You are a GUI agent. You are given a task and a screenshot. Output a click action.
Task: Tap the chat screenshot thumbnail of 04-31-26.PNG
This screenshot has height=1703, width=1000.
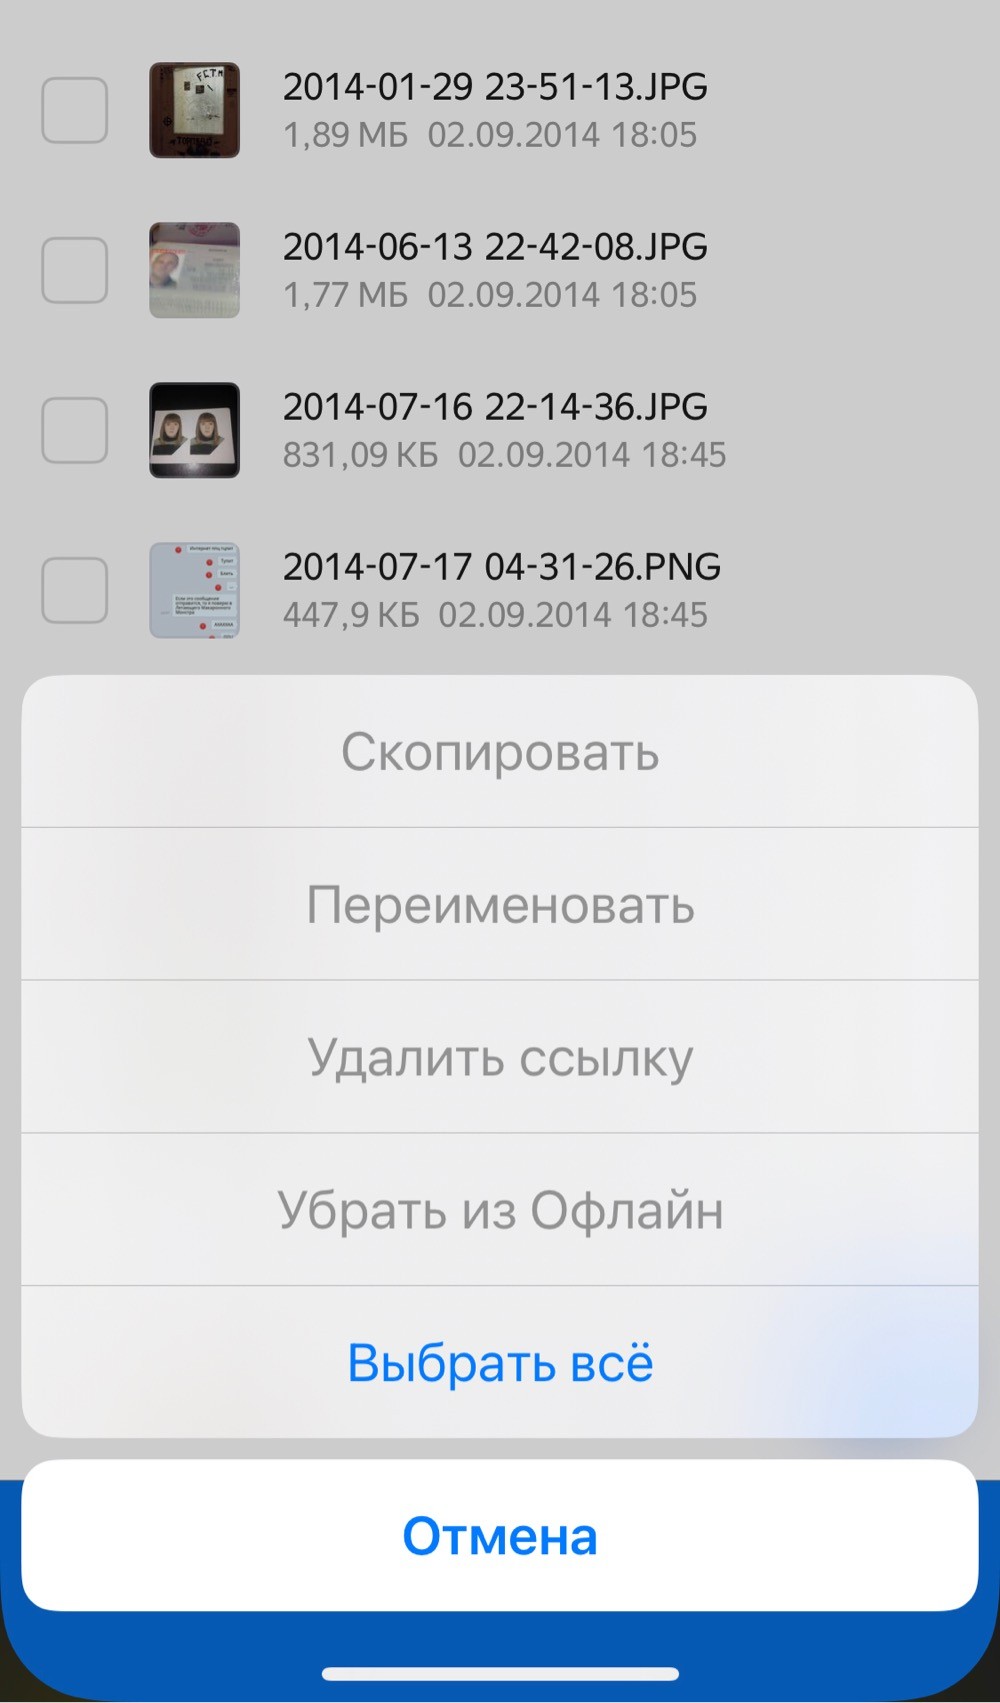(x=195, y=590)
